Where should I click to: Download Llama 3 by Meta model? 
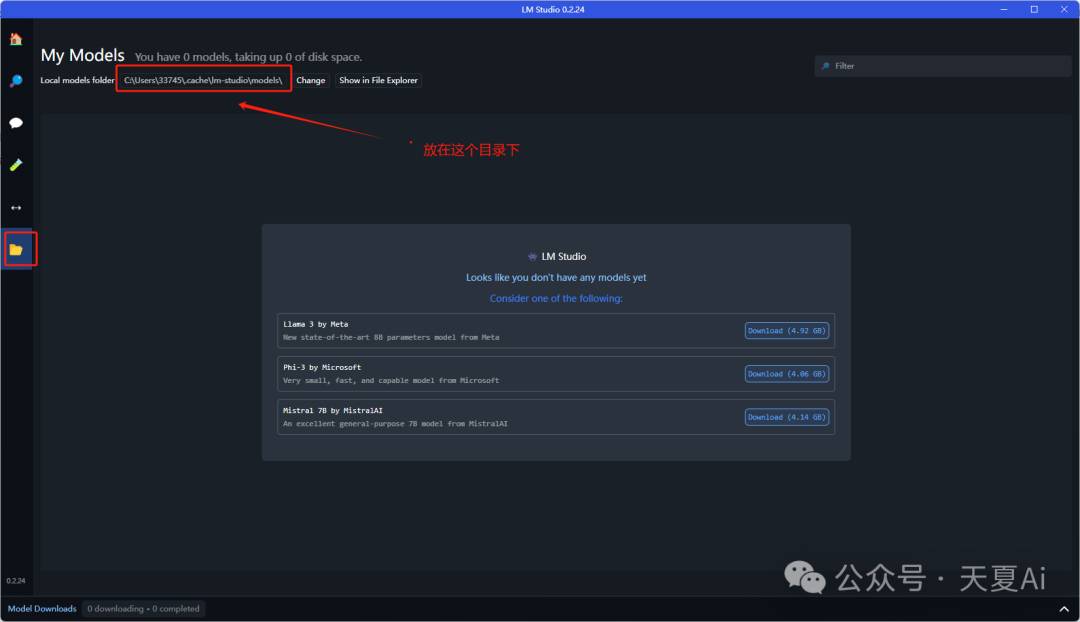pos(787,331)
